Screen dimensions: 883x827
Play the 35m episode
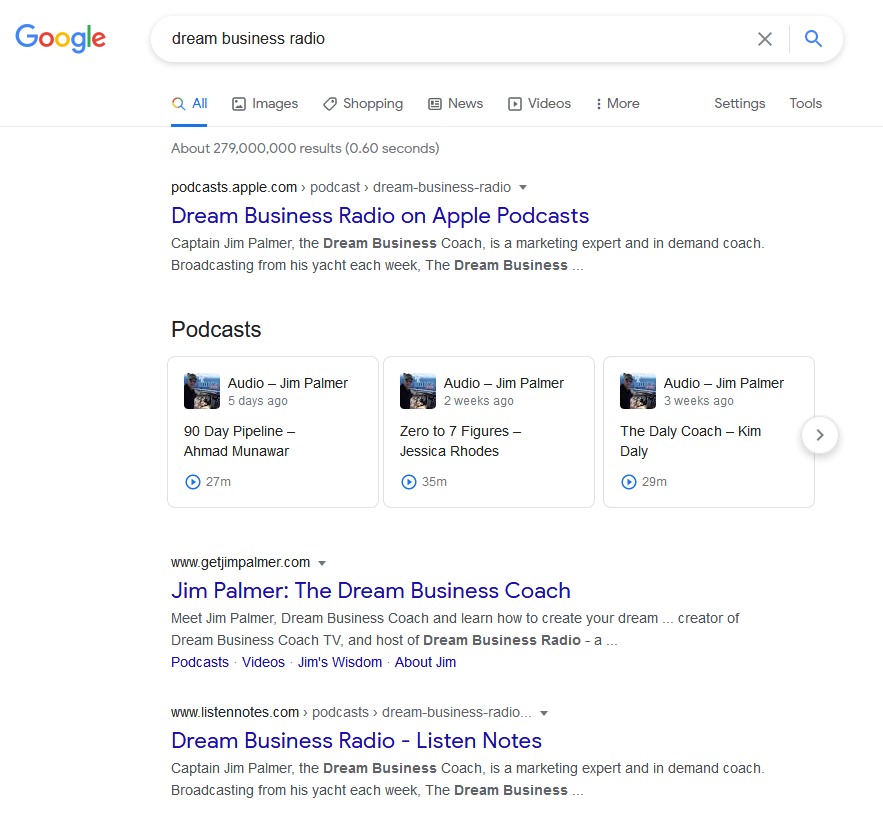(409, 482)
